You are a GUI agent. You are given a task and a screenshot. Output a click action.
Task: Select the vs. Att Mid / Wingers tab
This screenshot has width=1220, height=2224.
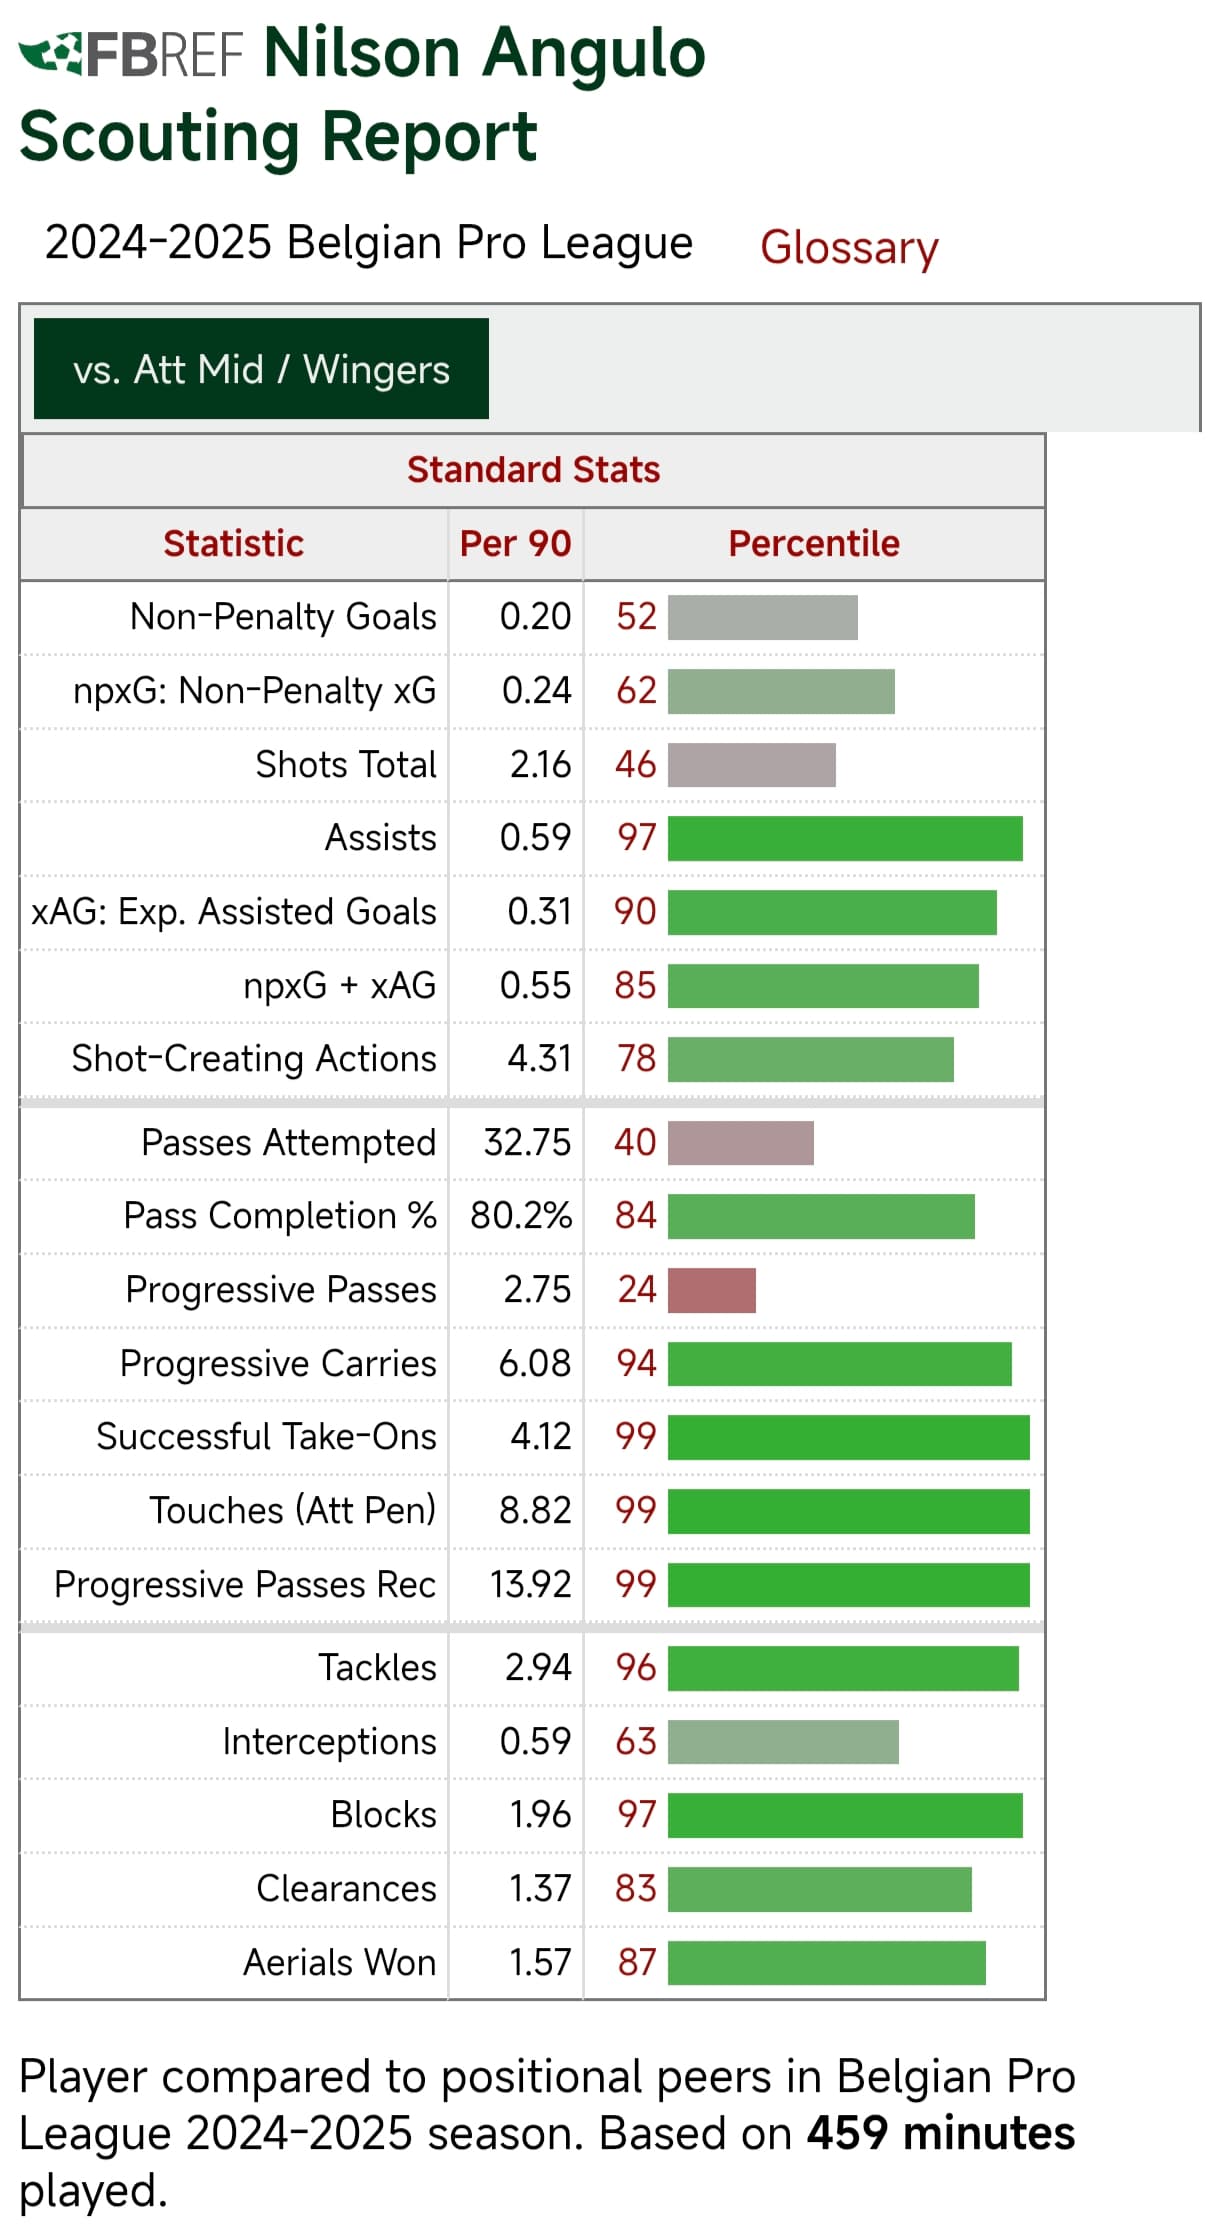click(261, 369)
